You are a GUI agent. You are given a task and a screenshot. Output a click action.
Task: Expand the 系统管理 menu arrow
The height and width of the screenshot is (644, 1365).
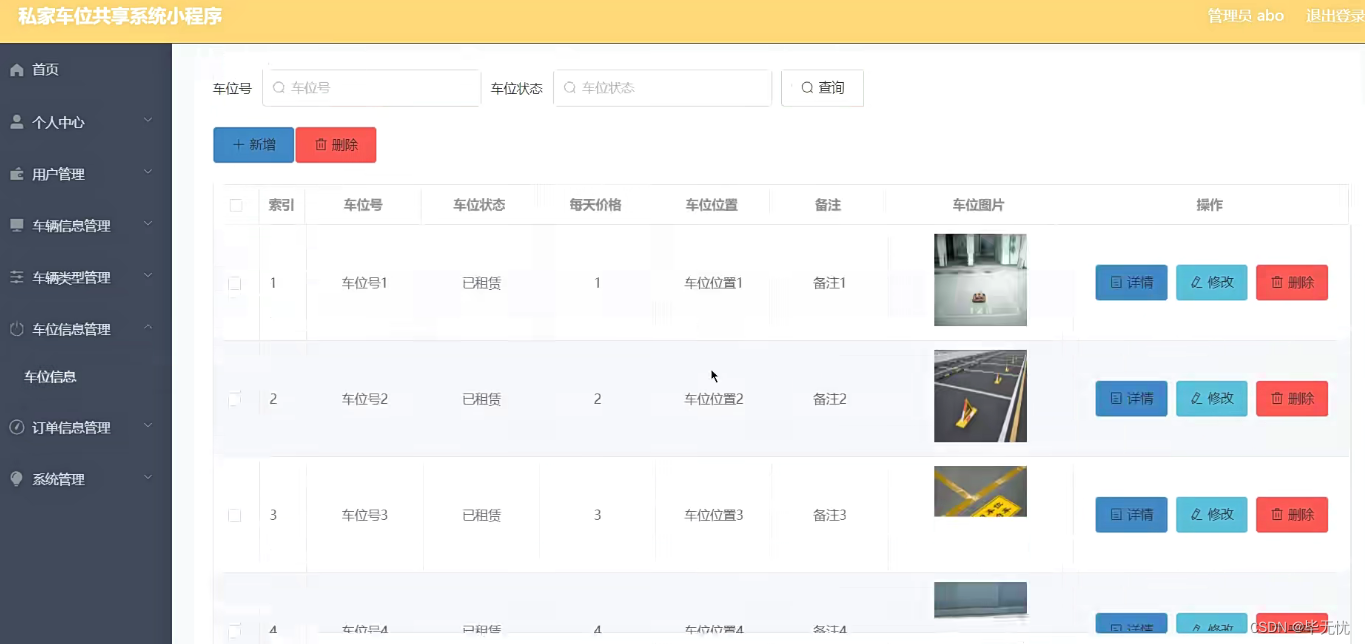(x=148, y=478)
